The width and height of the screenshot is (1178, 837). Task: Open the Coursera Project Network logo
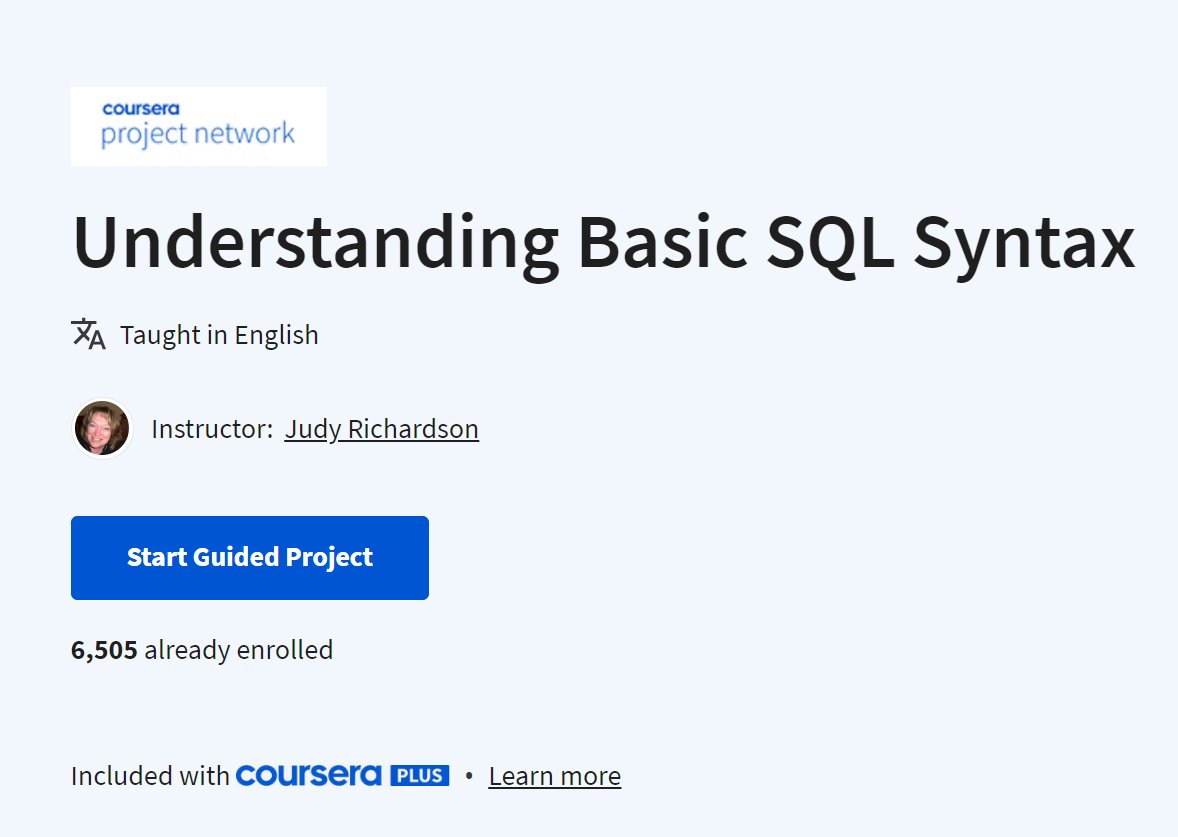click(x=198, y=126)
